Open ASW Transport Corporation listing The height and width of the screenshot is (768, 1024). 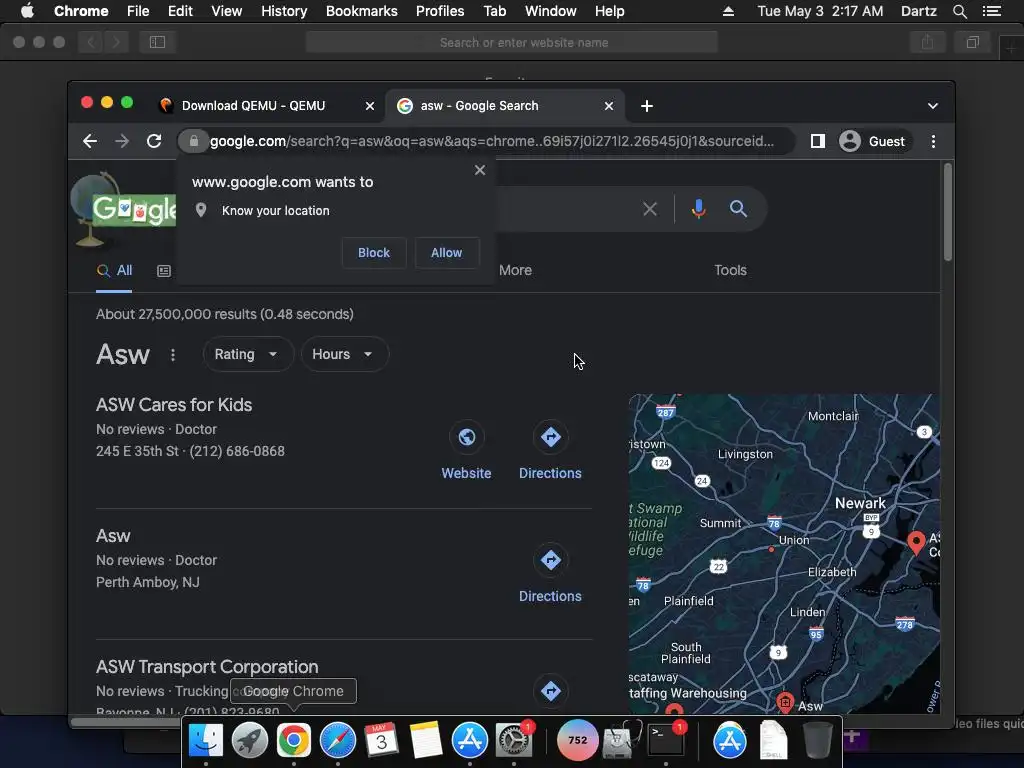pyautogui.click(x=207, y=667)
